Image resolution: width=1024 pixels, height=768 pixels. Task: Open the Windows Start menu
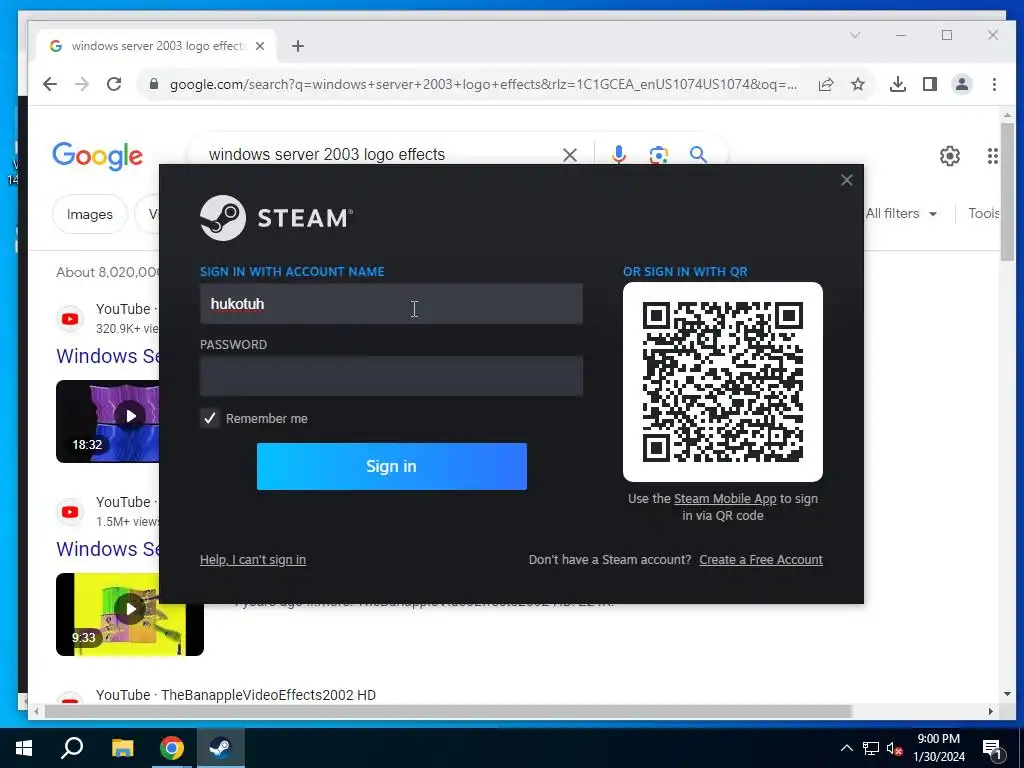pos(24,748)
